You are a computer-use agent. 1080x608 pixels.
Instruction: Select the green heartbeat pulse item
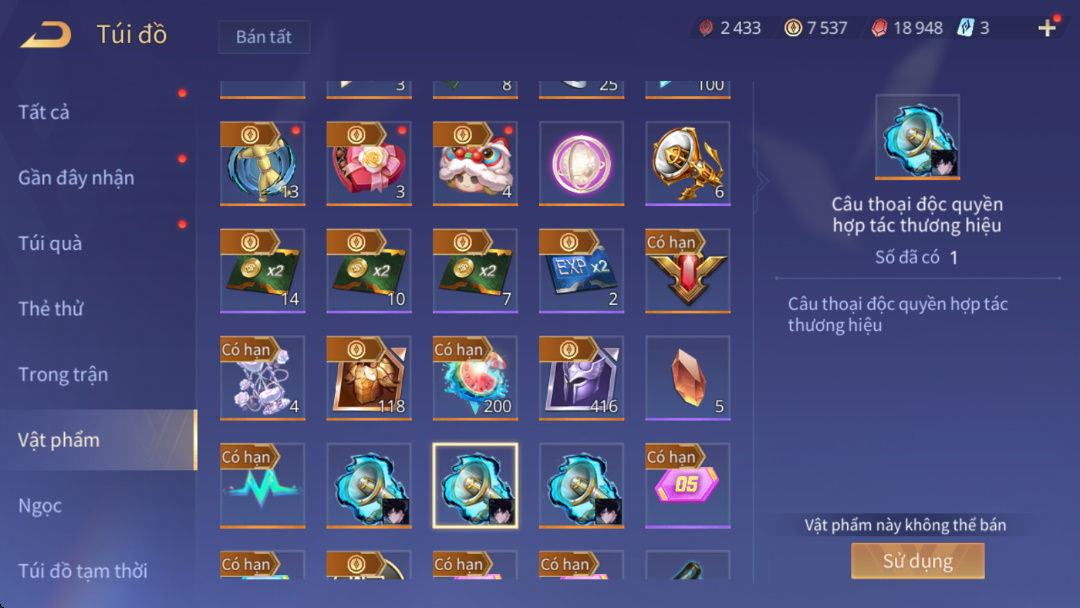(262, 485)
